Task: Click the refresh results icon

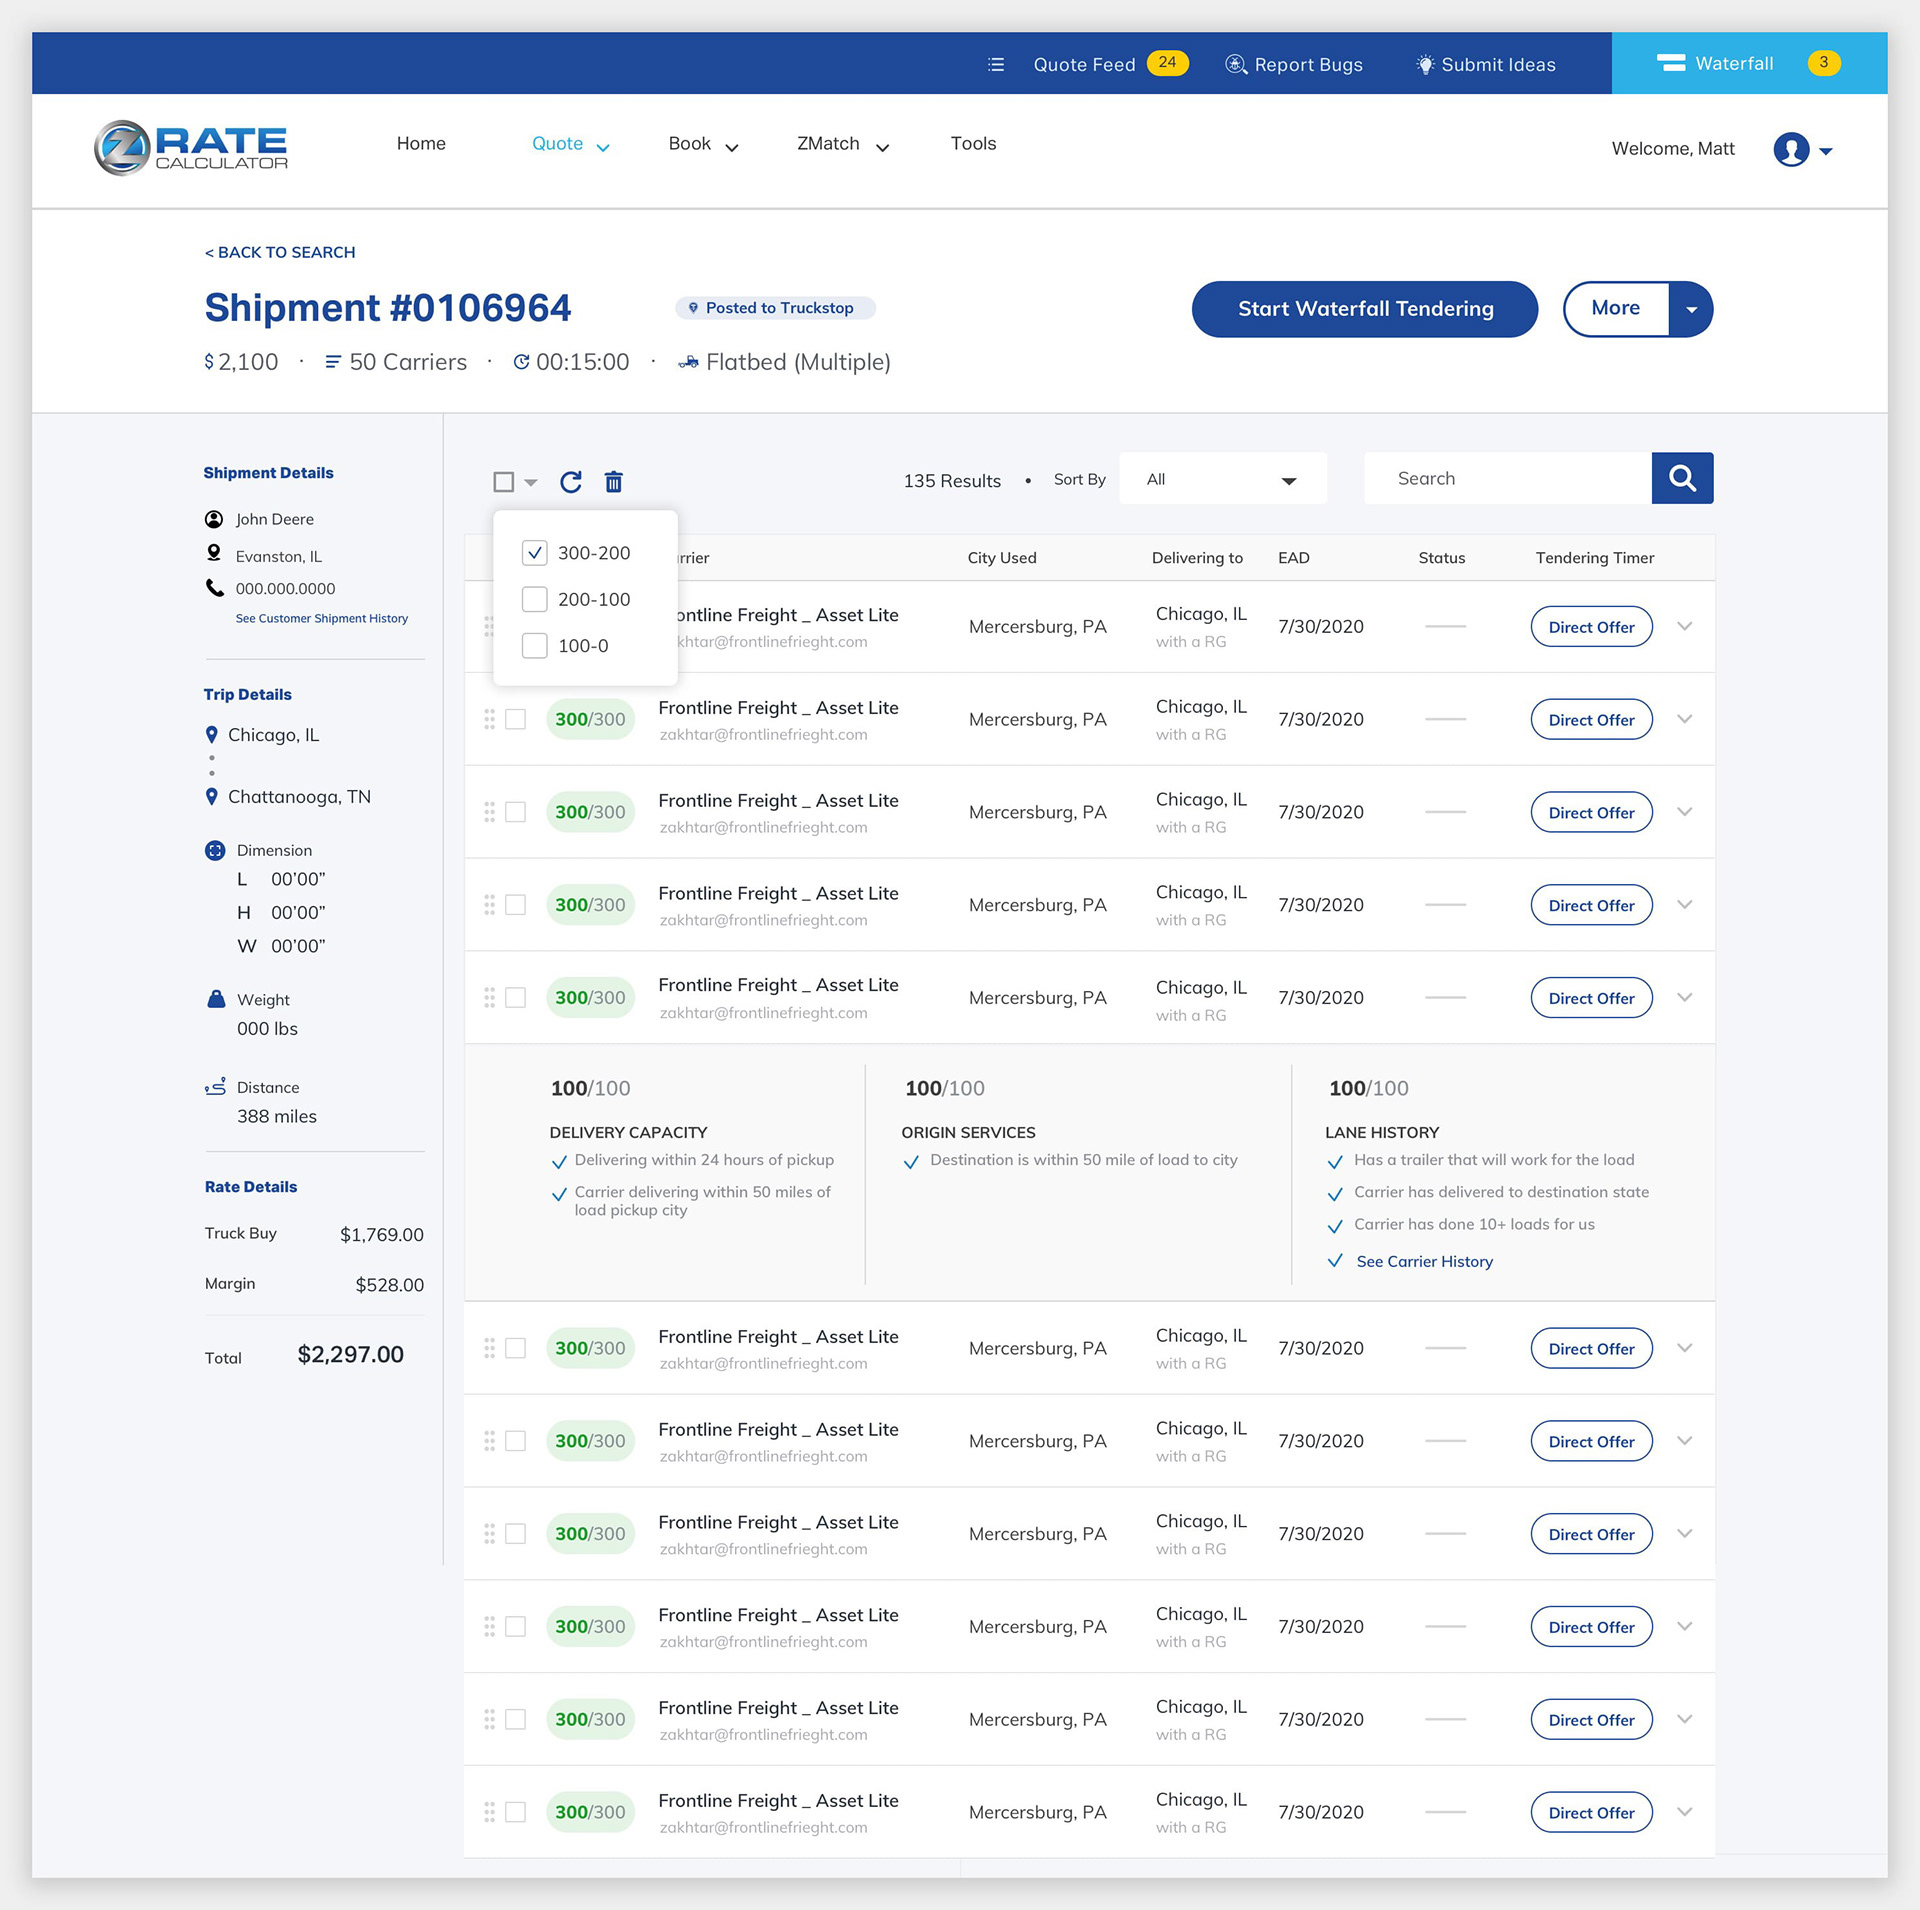Action: tap(571, 482)
